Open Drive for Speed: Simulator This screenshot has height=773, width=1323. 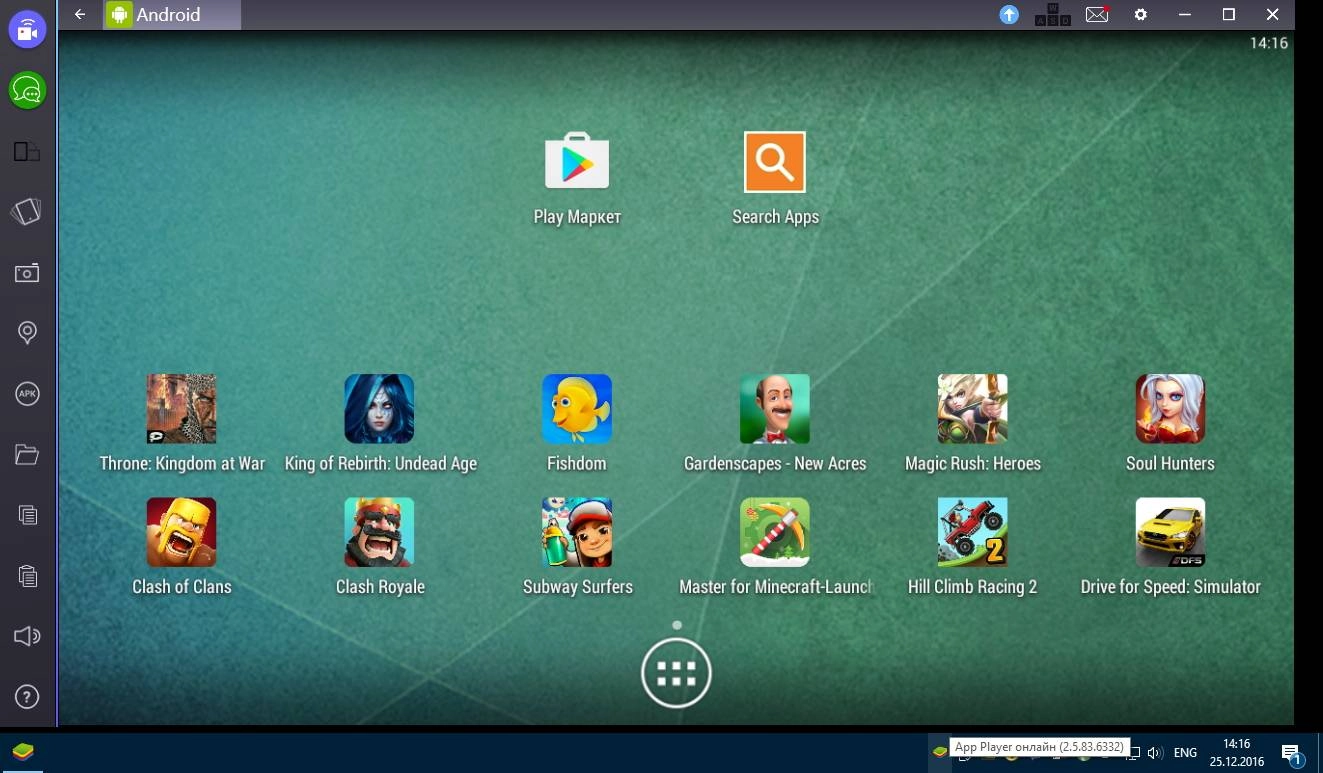coord(1170,532)
